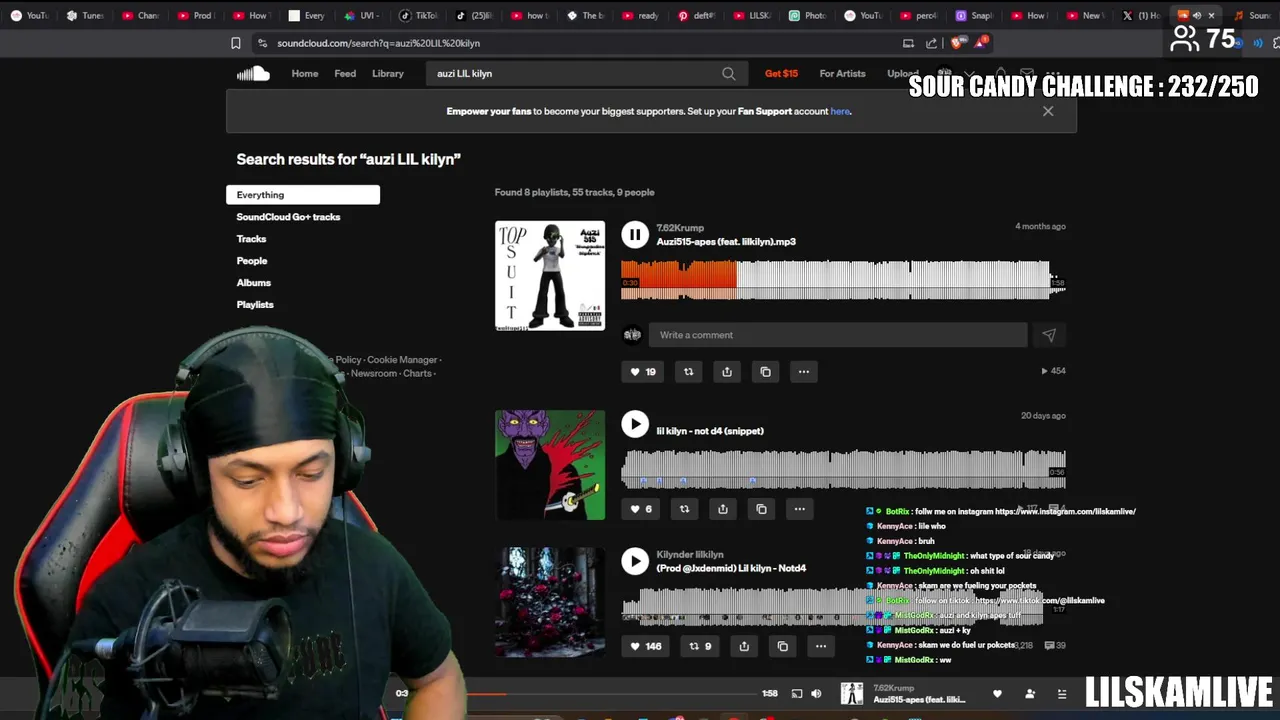The image size is (1280, 720).
Task: Mute the bottom player volume
Action: 816,694
